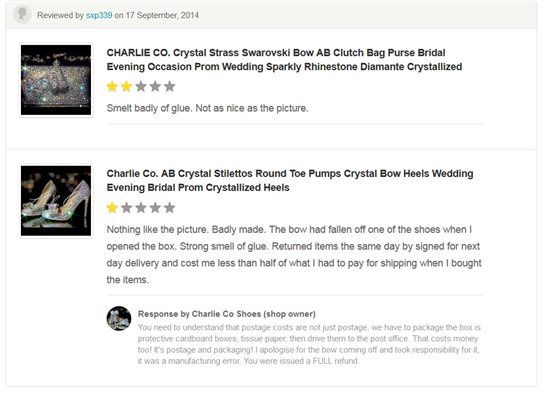The width and height of the screenshot is (550, 396).
Task: Click the reviewer's gray avatar icon
Action: (x=22, y=15)
